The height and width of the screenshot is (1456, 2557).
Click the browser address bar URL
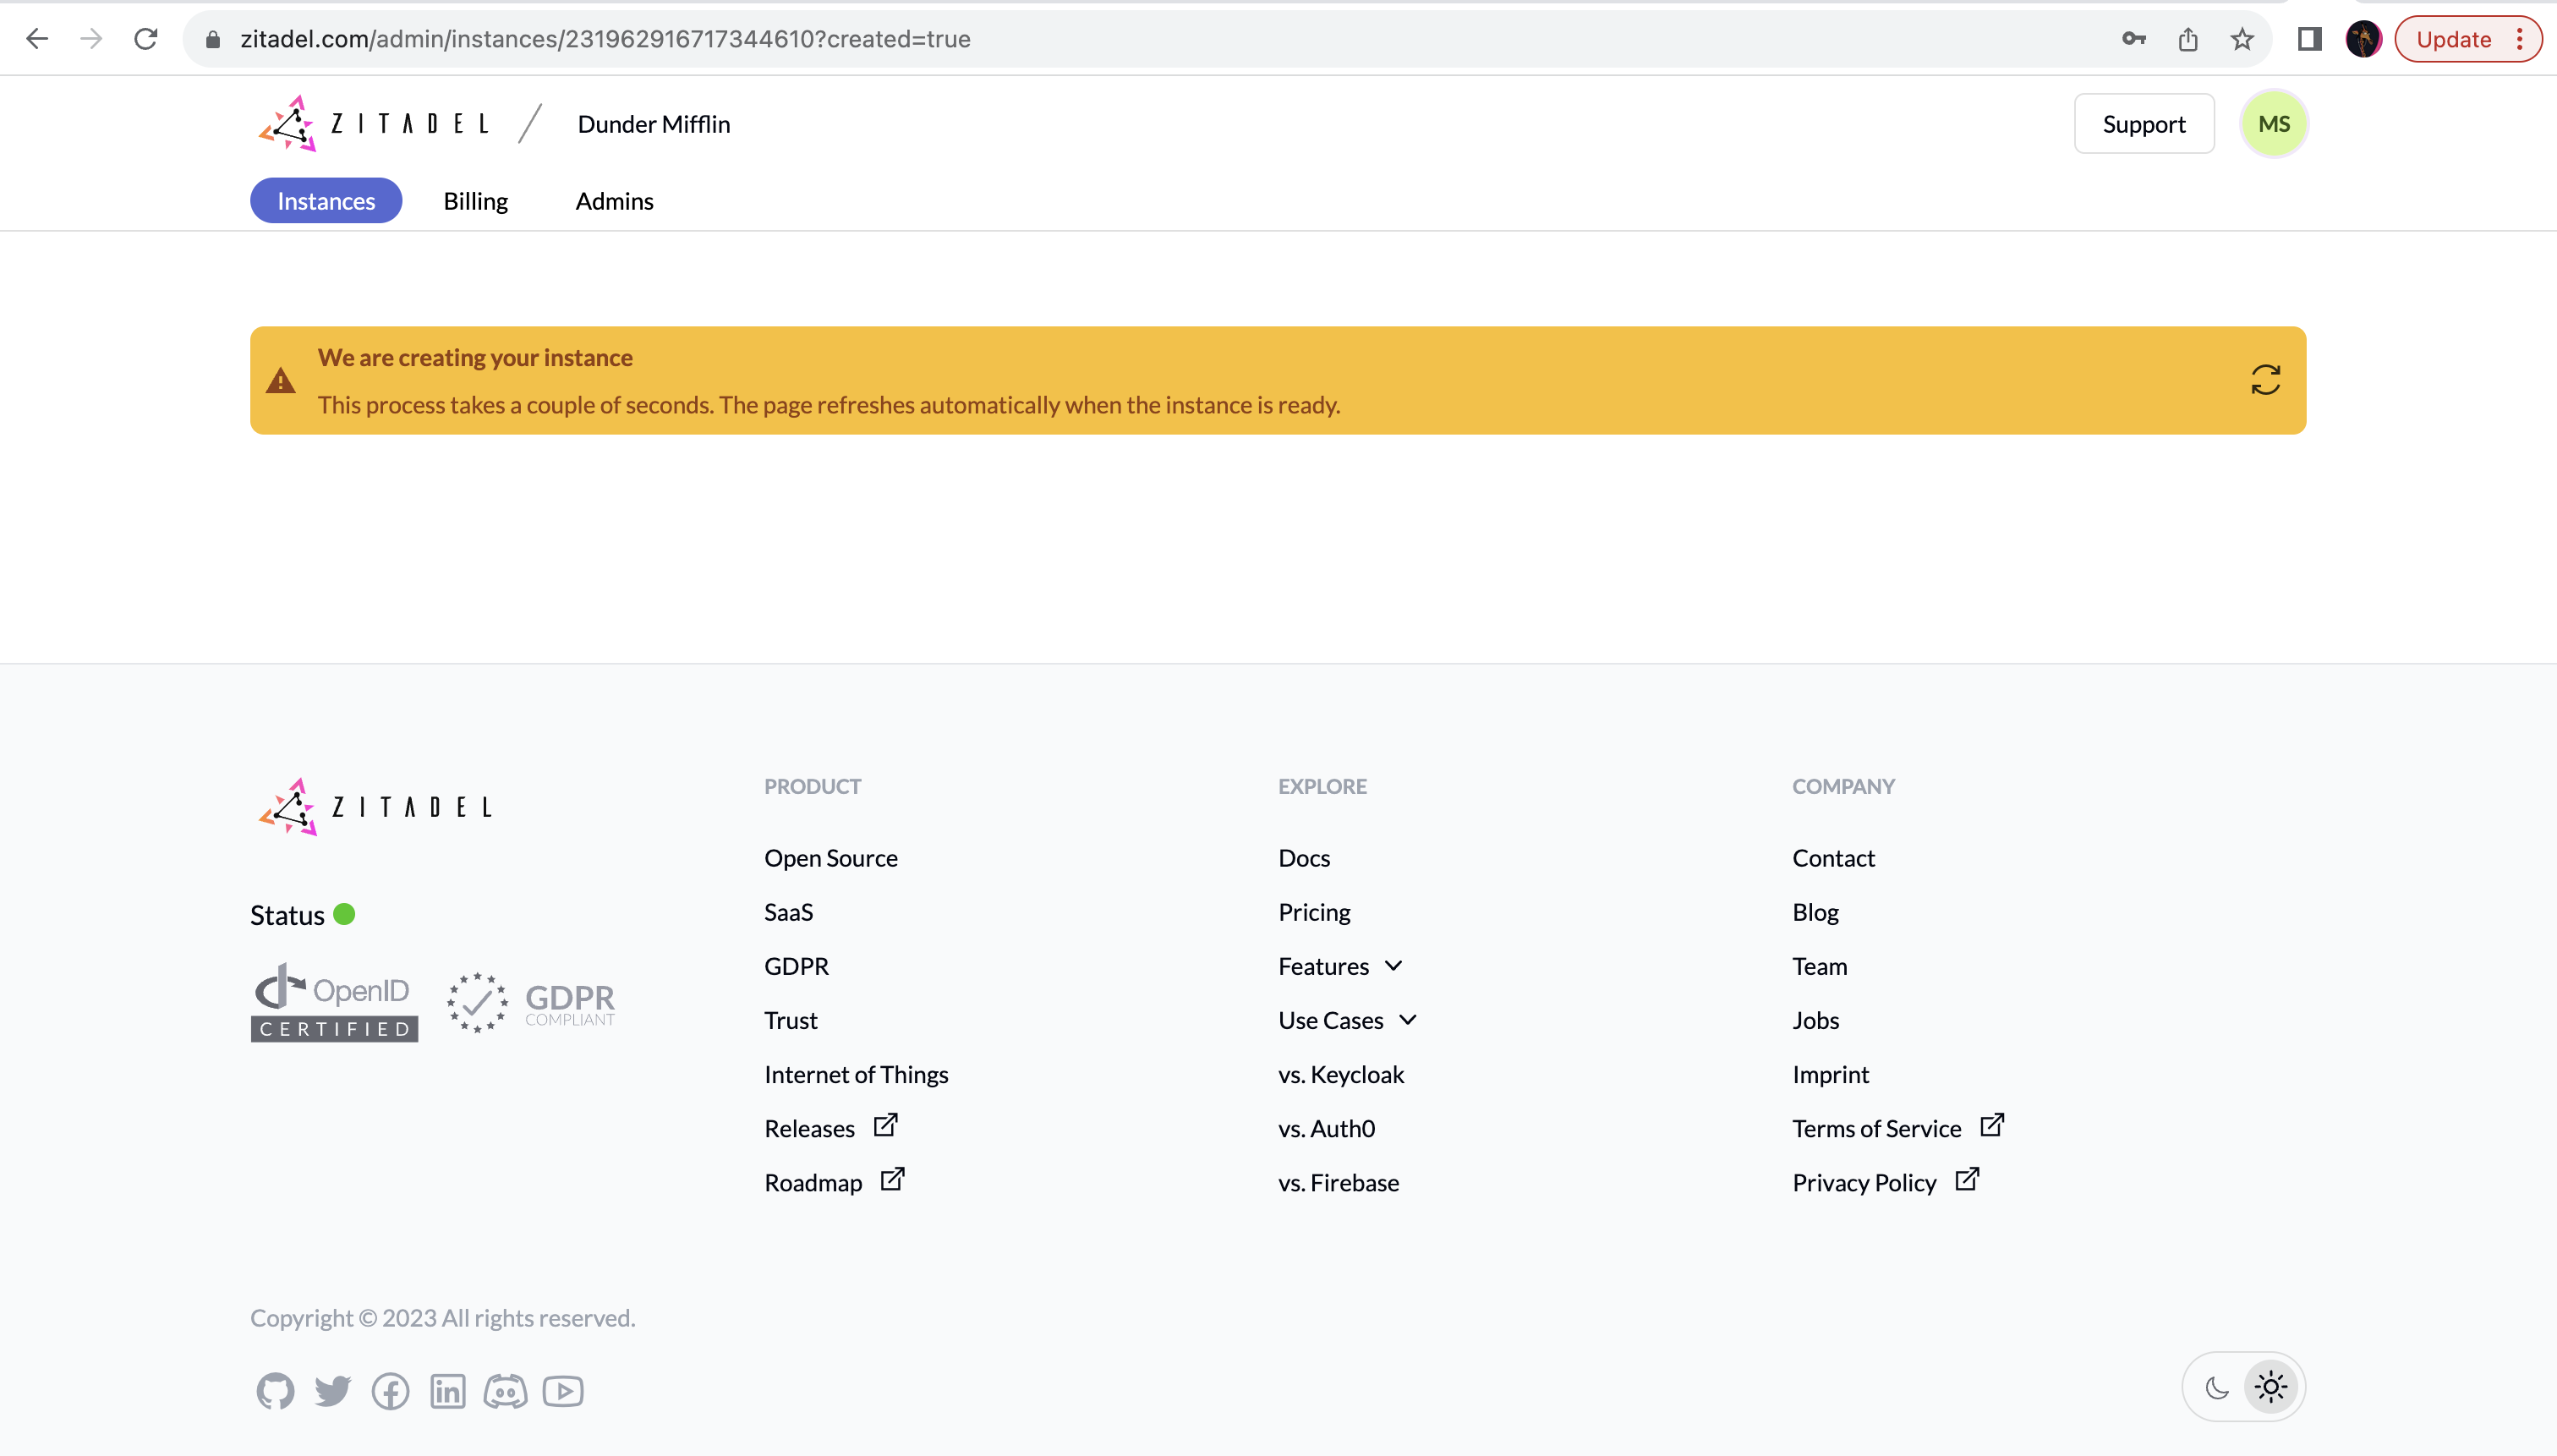point(605,39)
